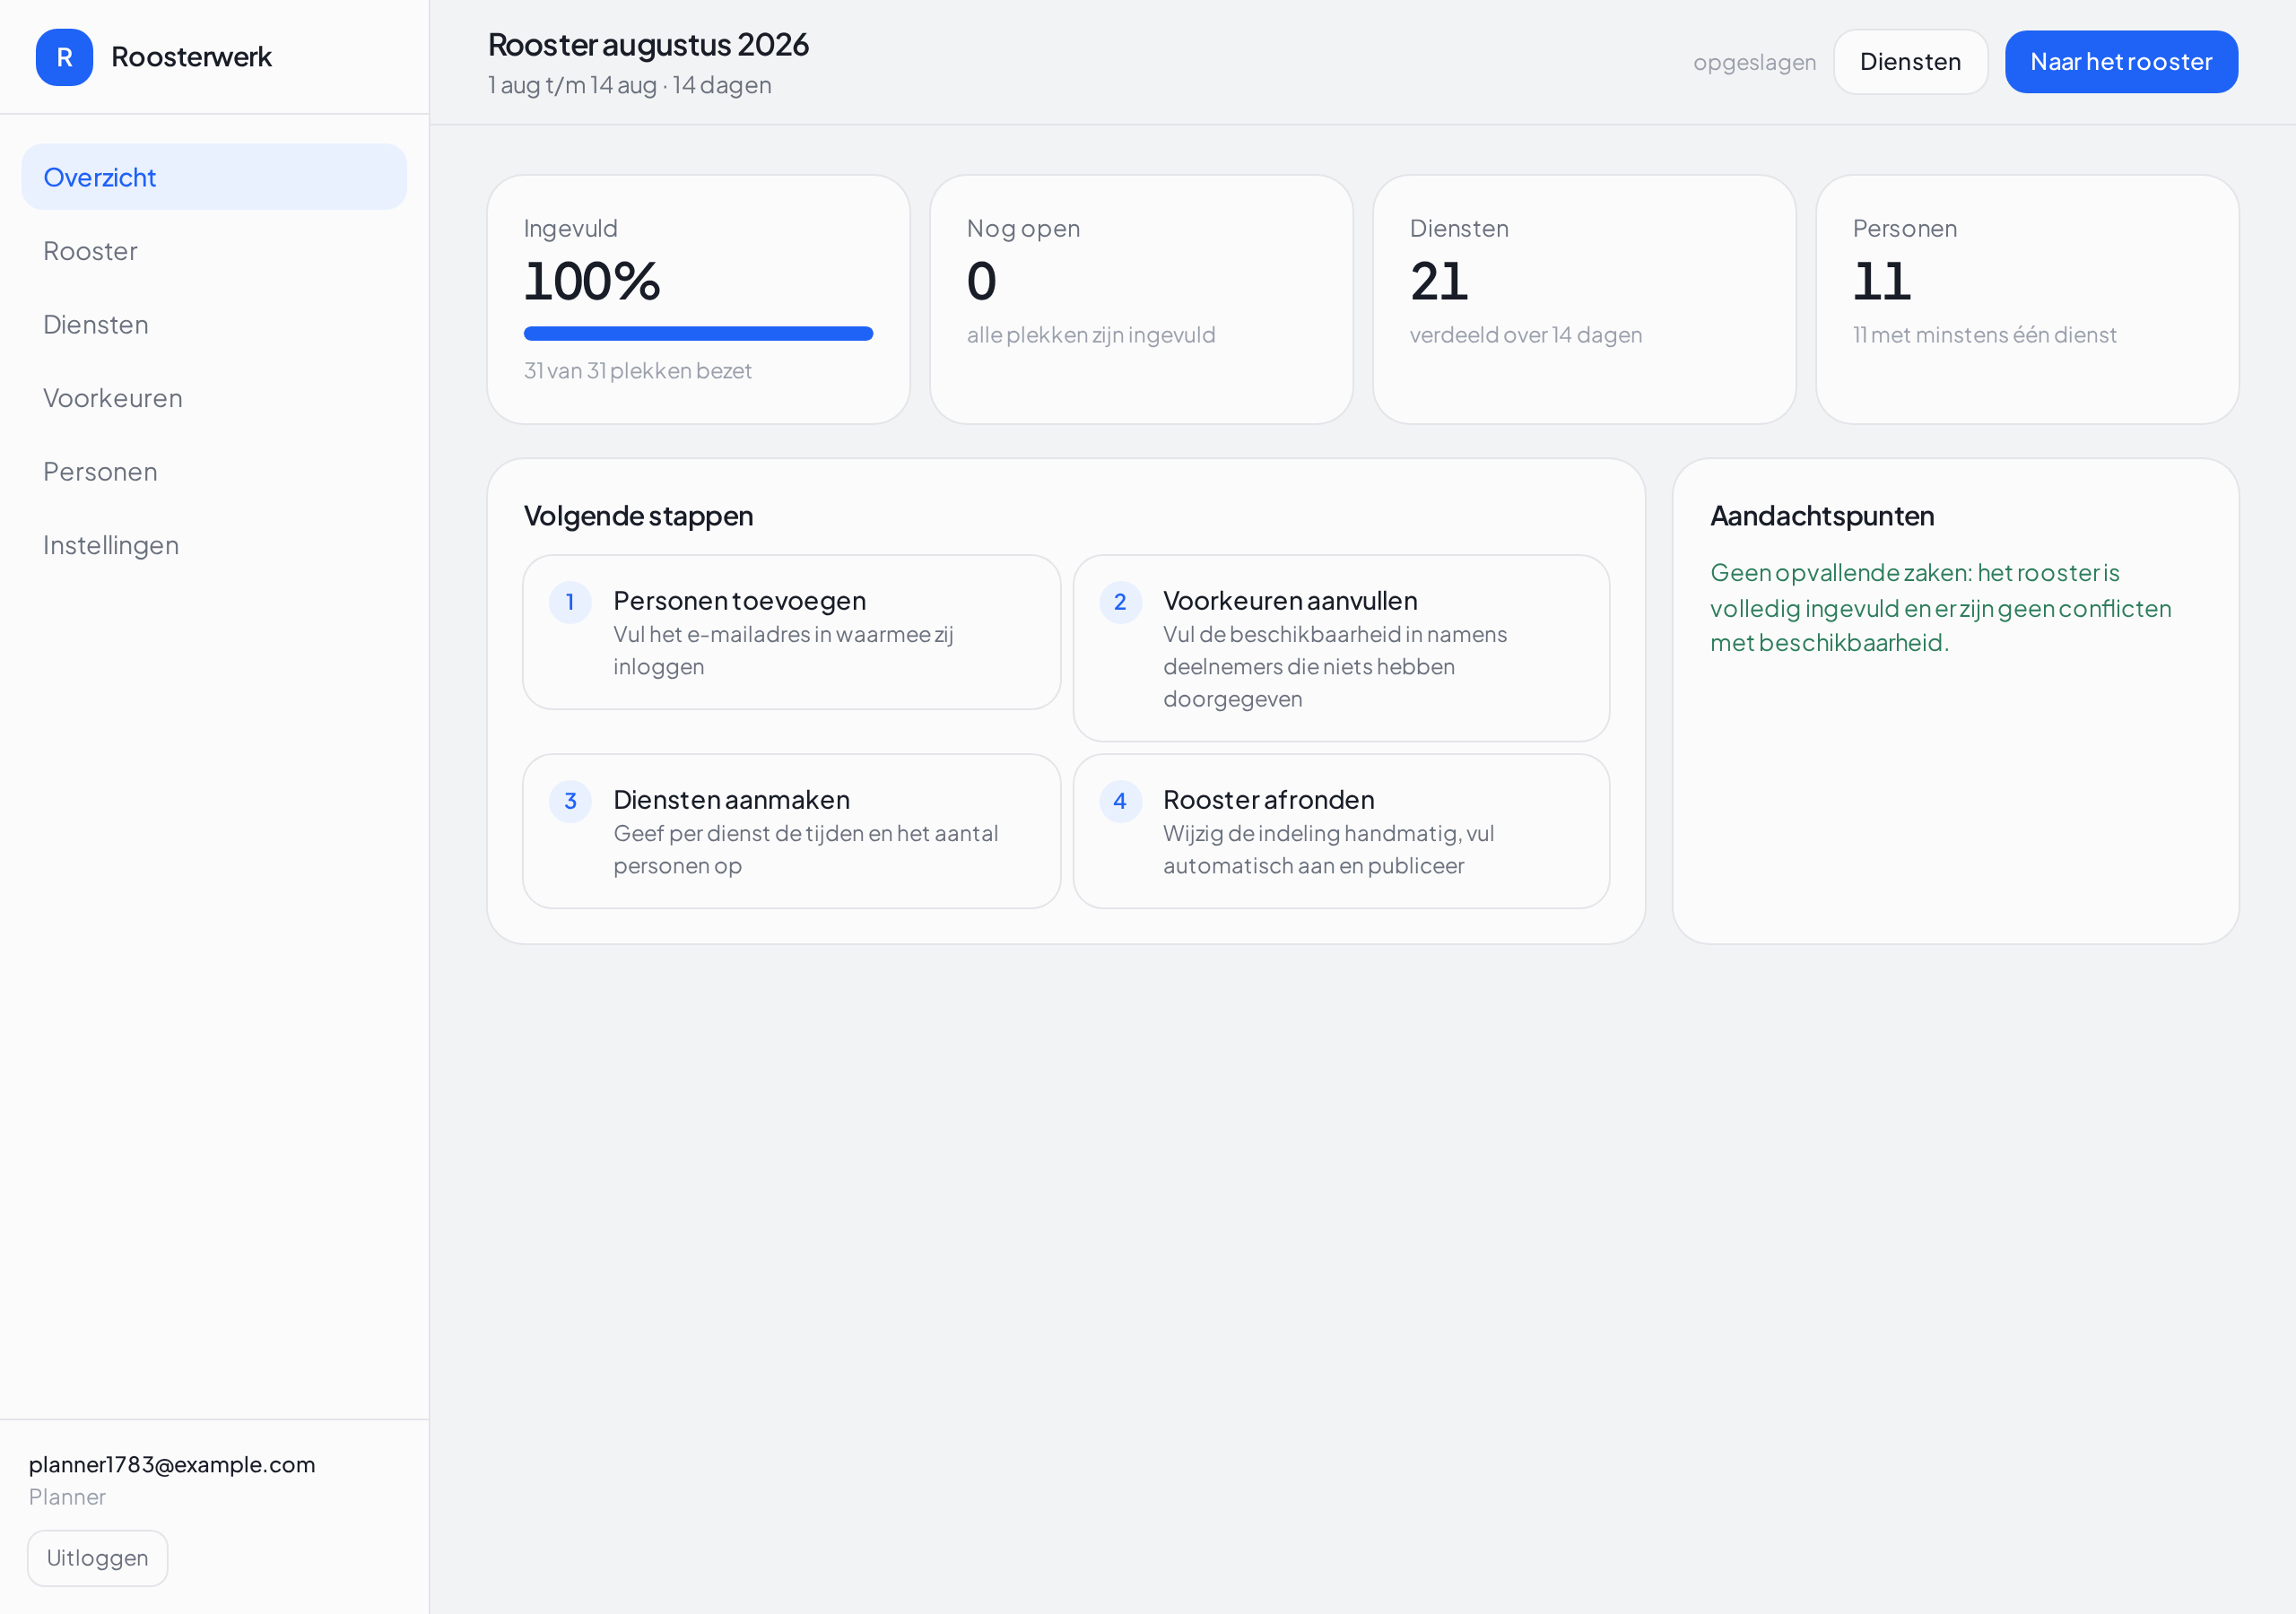Click the Uitloggen button
Image resolution: width=2296 pixels, height=1614 pixels.
click(x=97, y=1558)
